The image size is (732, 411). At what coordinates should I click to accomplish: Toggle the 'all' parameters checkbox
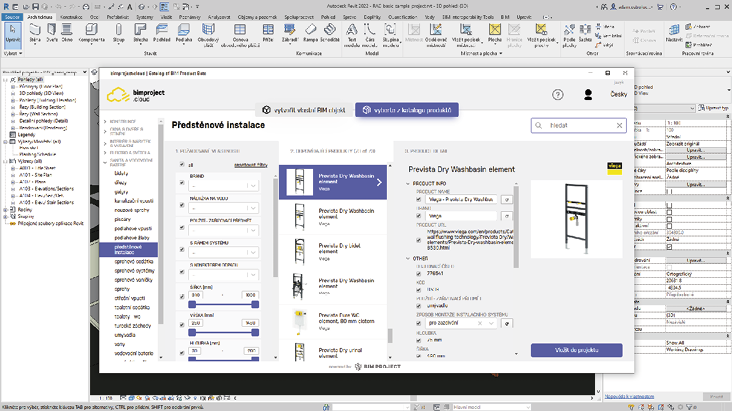(x=180, y=164)
